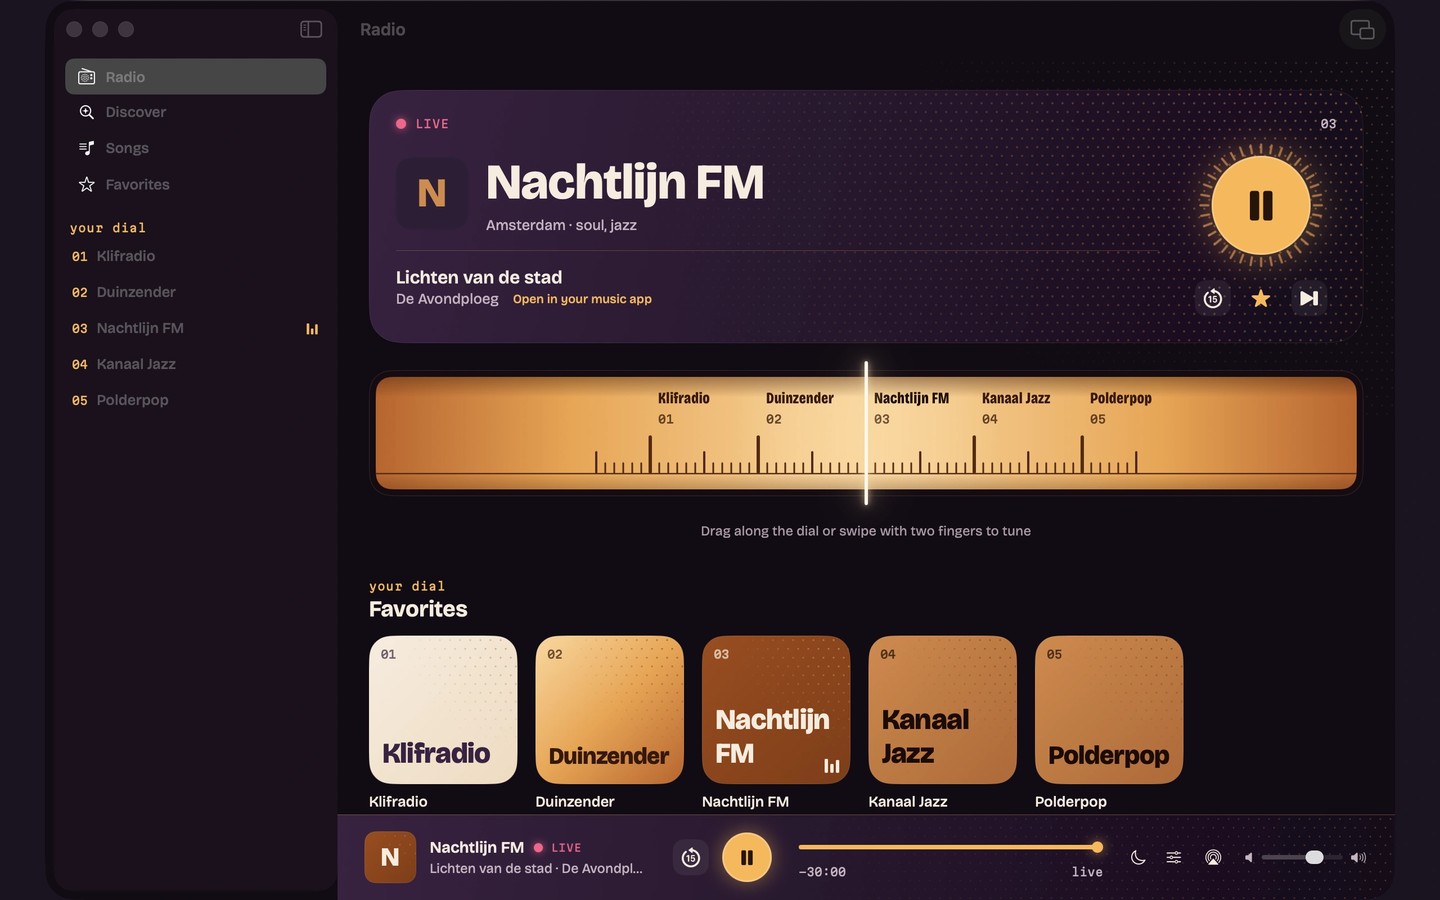Select 04 Kanaal Jazz in your dial list
This screenshot has height=900, width=1440.
coord(196,365)
